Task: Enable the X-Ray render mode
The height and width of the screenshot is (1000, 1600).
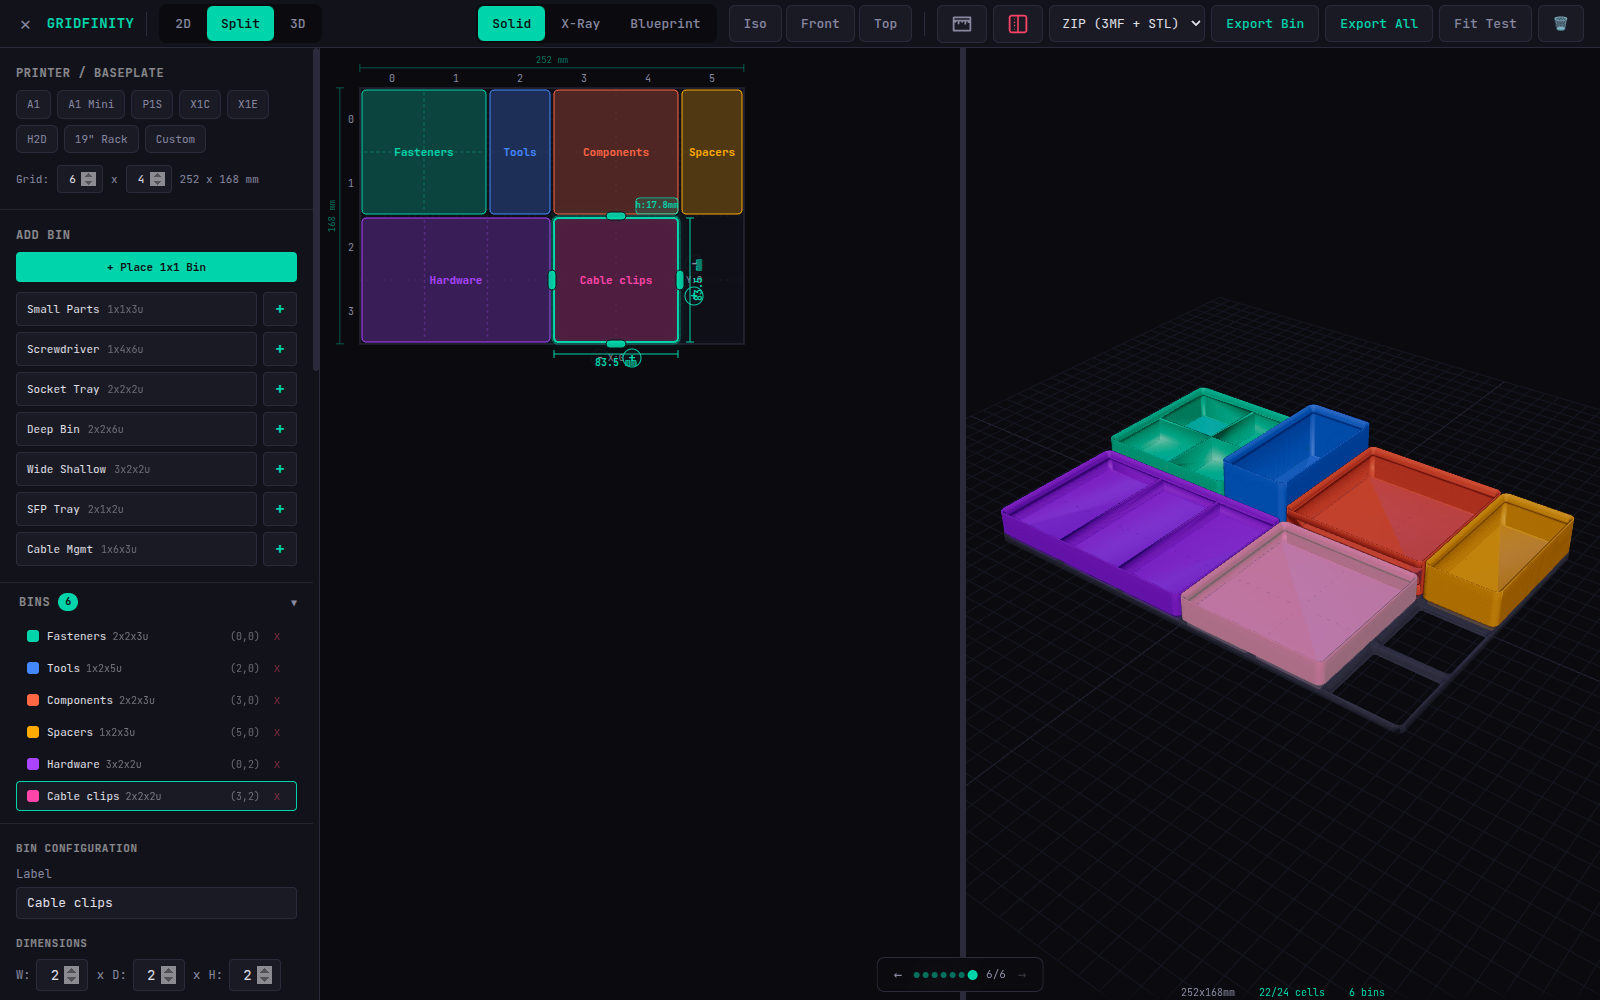Action: pos(581,24)
